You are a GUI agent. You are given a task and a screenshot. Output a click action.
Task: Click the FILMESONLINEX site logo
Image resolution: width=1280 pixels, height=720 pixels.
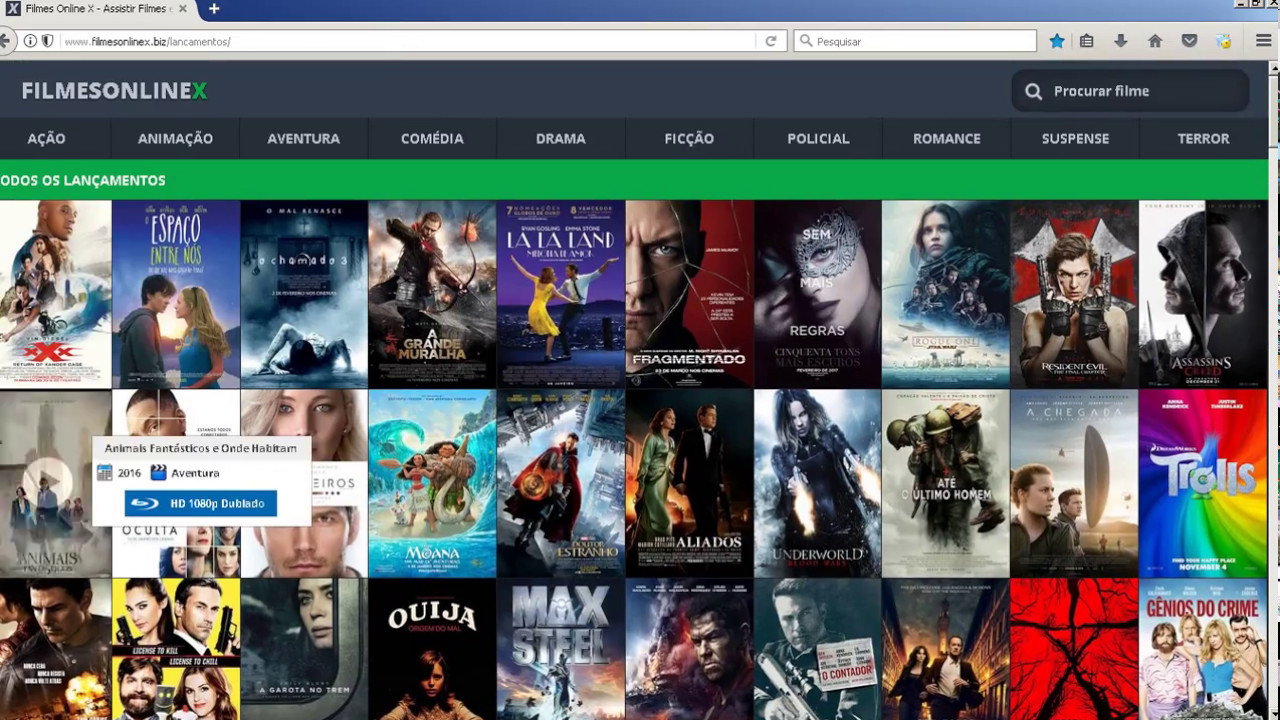pos(114,91)
